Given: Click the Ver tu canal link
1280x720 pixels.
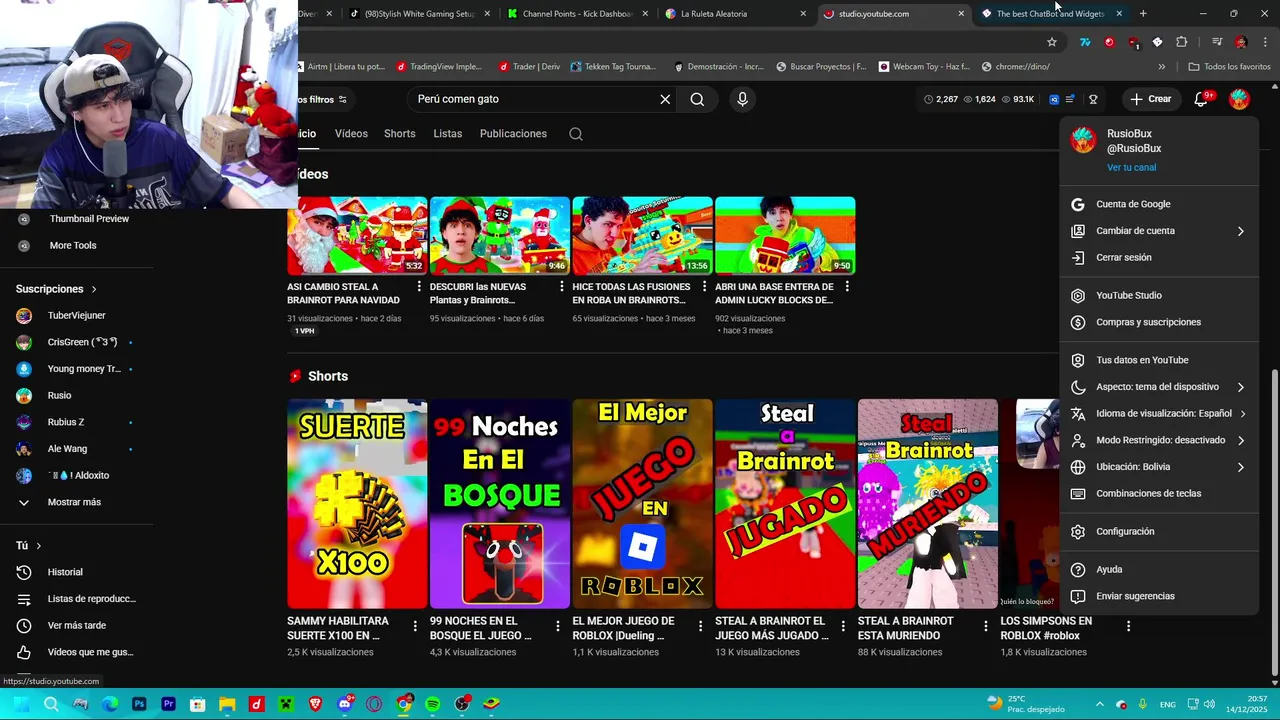Looking at the screenshot, I should click(x=1131, y=168).
